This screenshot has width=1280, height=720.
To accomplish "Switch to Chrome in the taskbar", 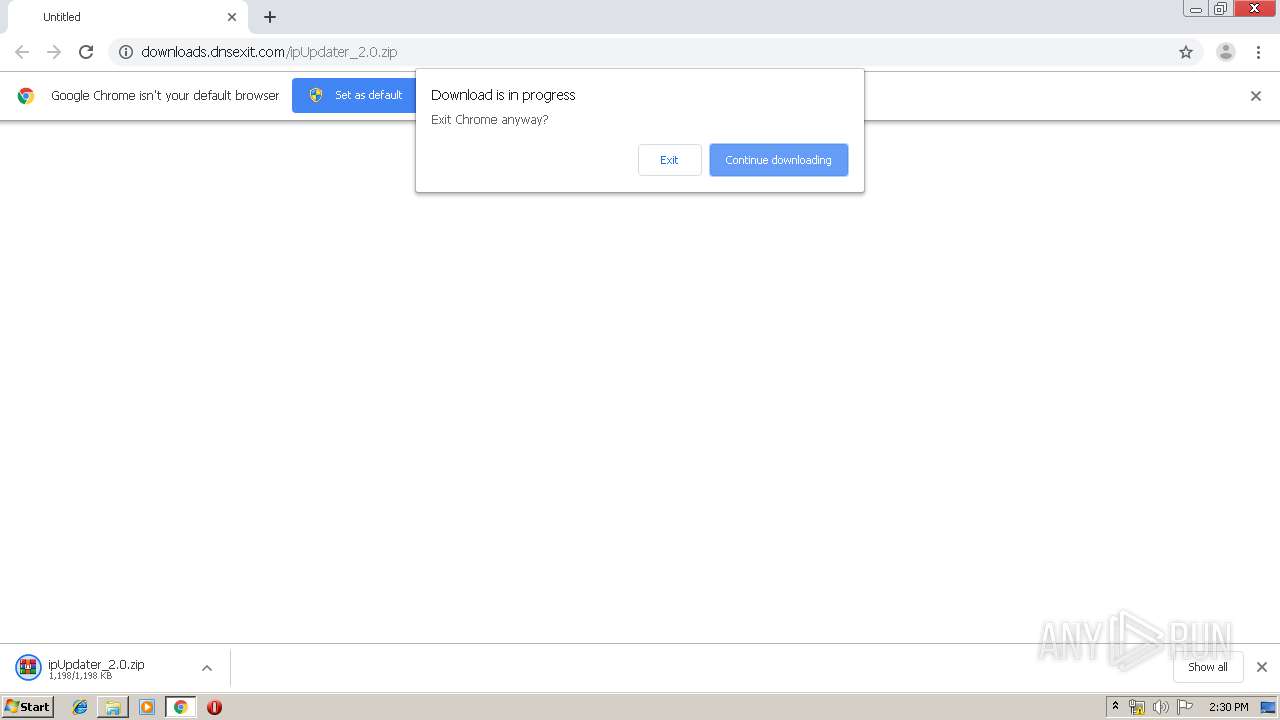I will click(180, 707).
